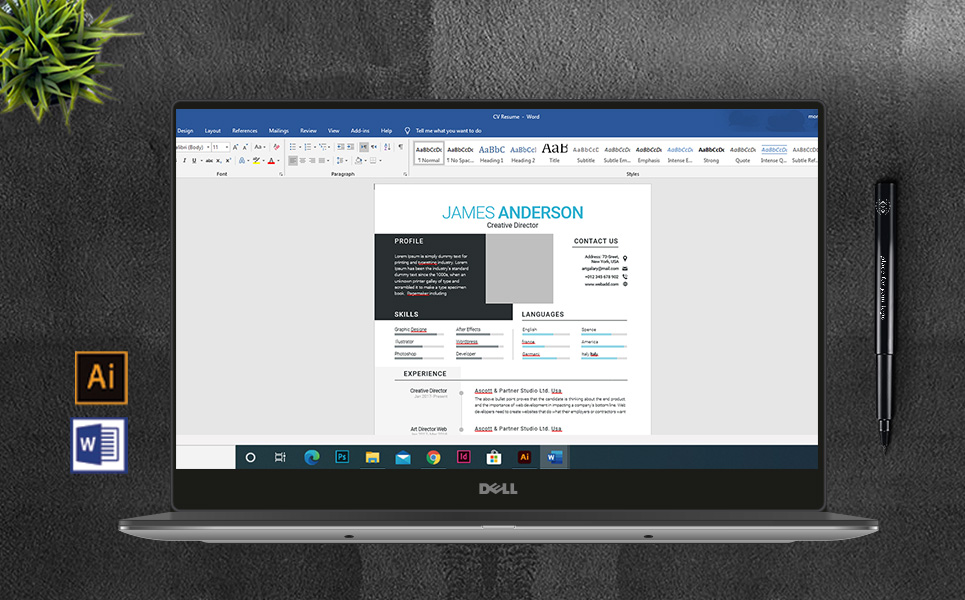Viewport: 965px width, 600px height.
Task: Toggle Align Left paragraph alignment
Action: coord(293,161)
